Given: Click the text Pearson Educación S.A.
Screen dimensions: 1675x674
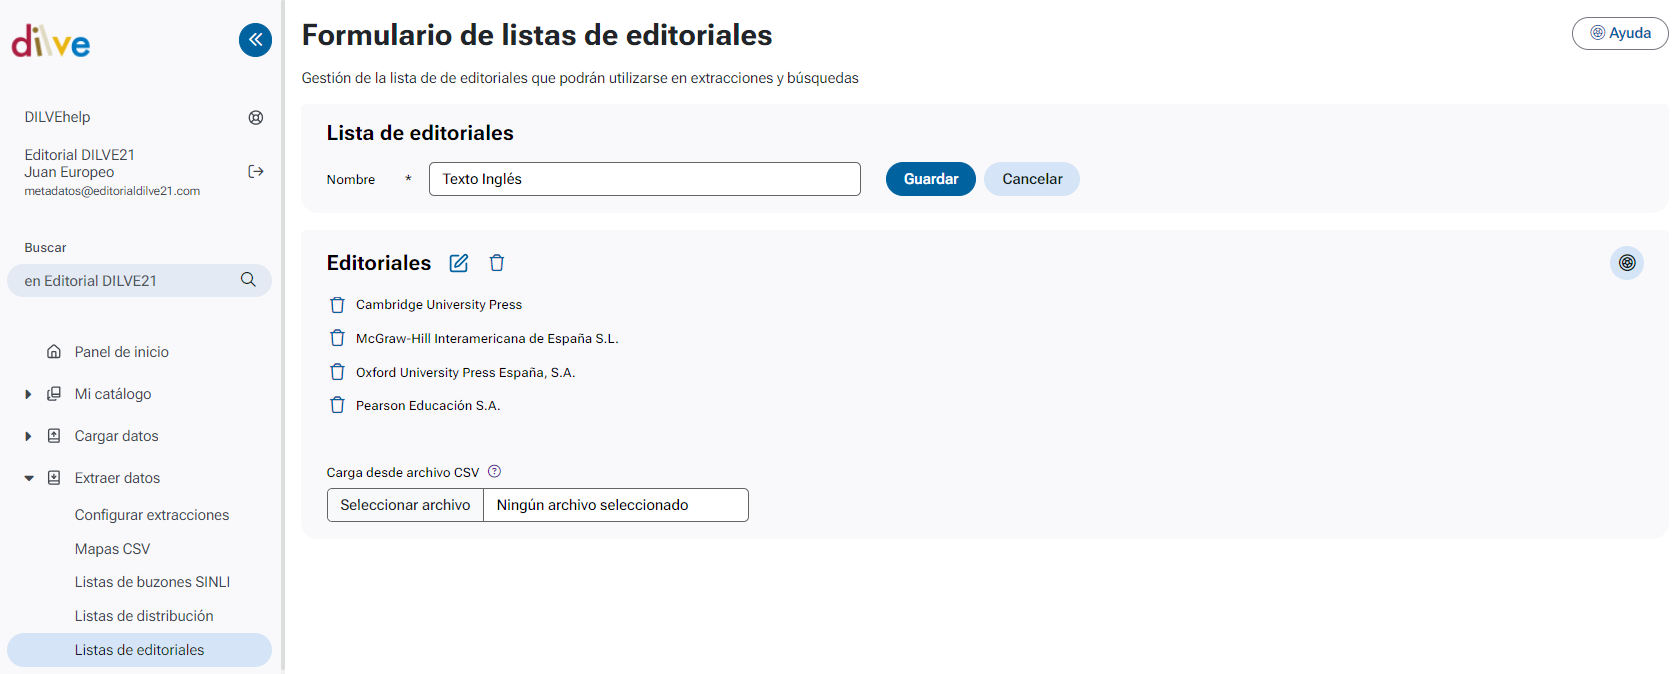Looking at the screenshot, I should point(428,406).
